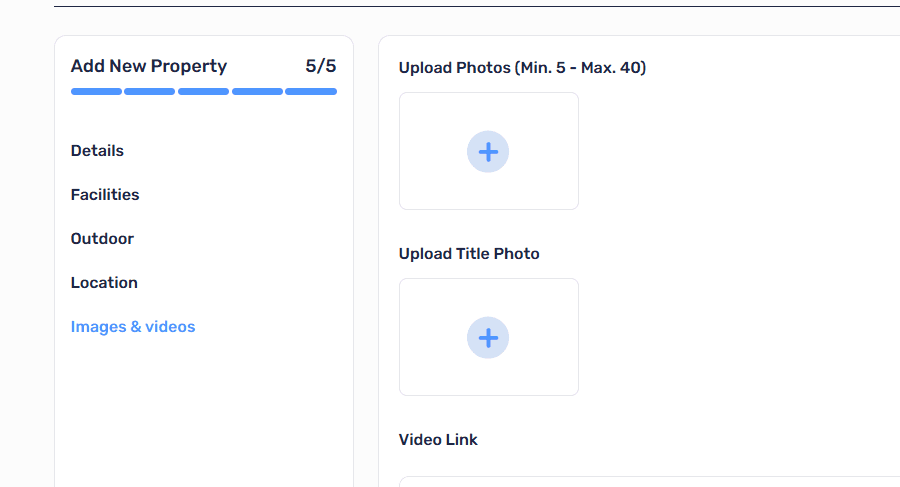Click the second progress bar segment
The height and width of the screenshot is (487, 900).
click(x=149, y=91)
